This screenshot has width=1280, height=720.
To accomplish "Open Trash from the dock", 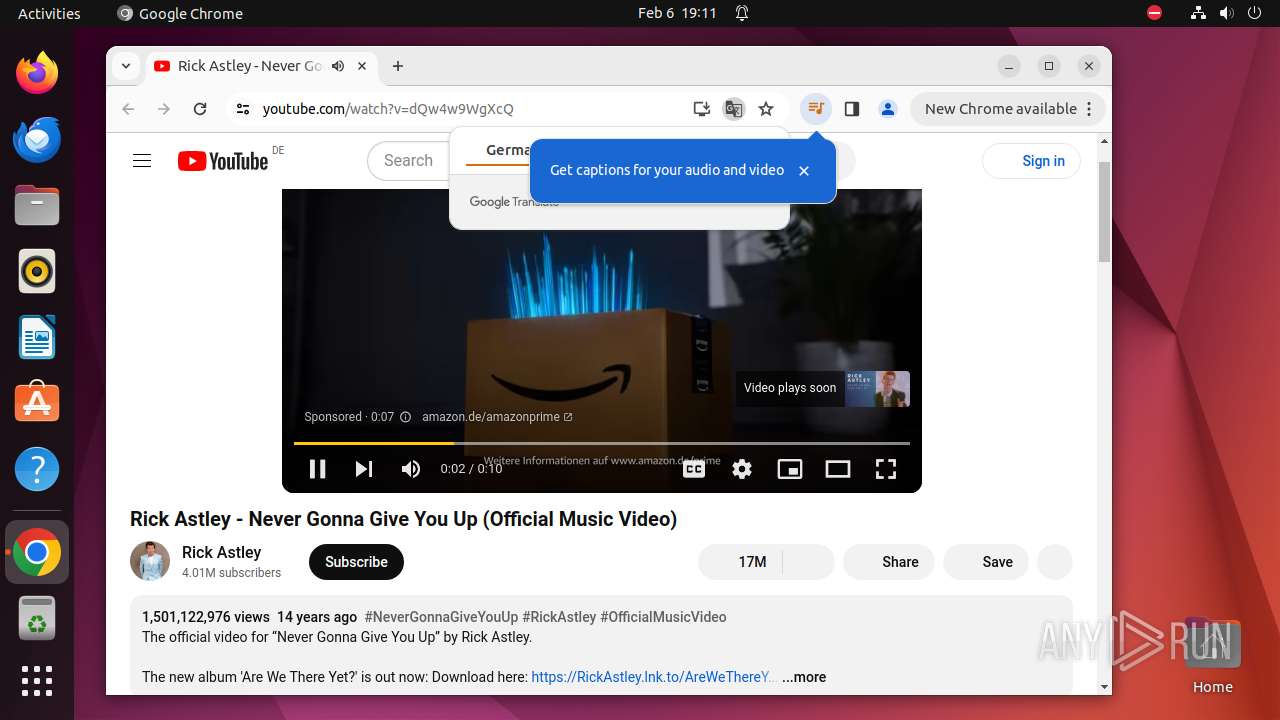I will (x=37, y=618).
